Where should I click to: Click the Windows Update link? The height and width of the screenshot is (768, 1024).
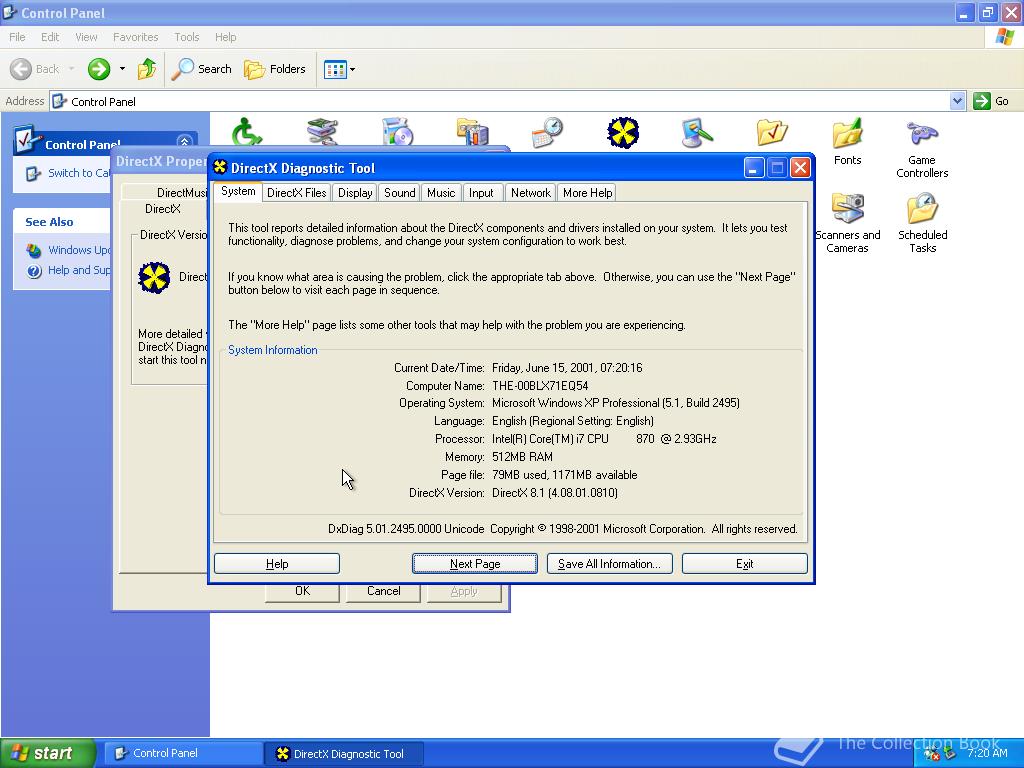[79, 250]
